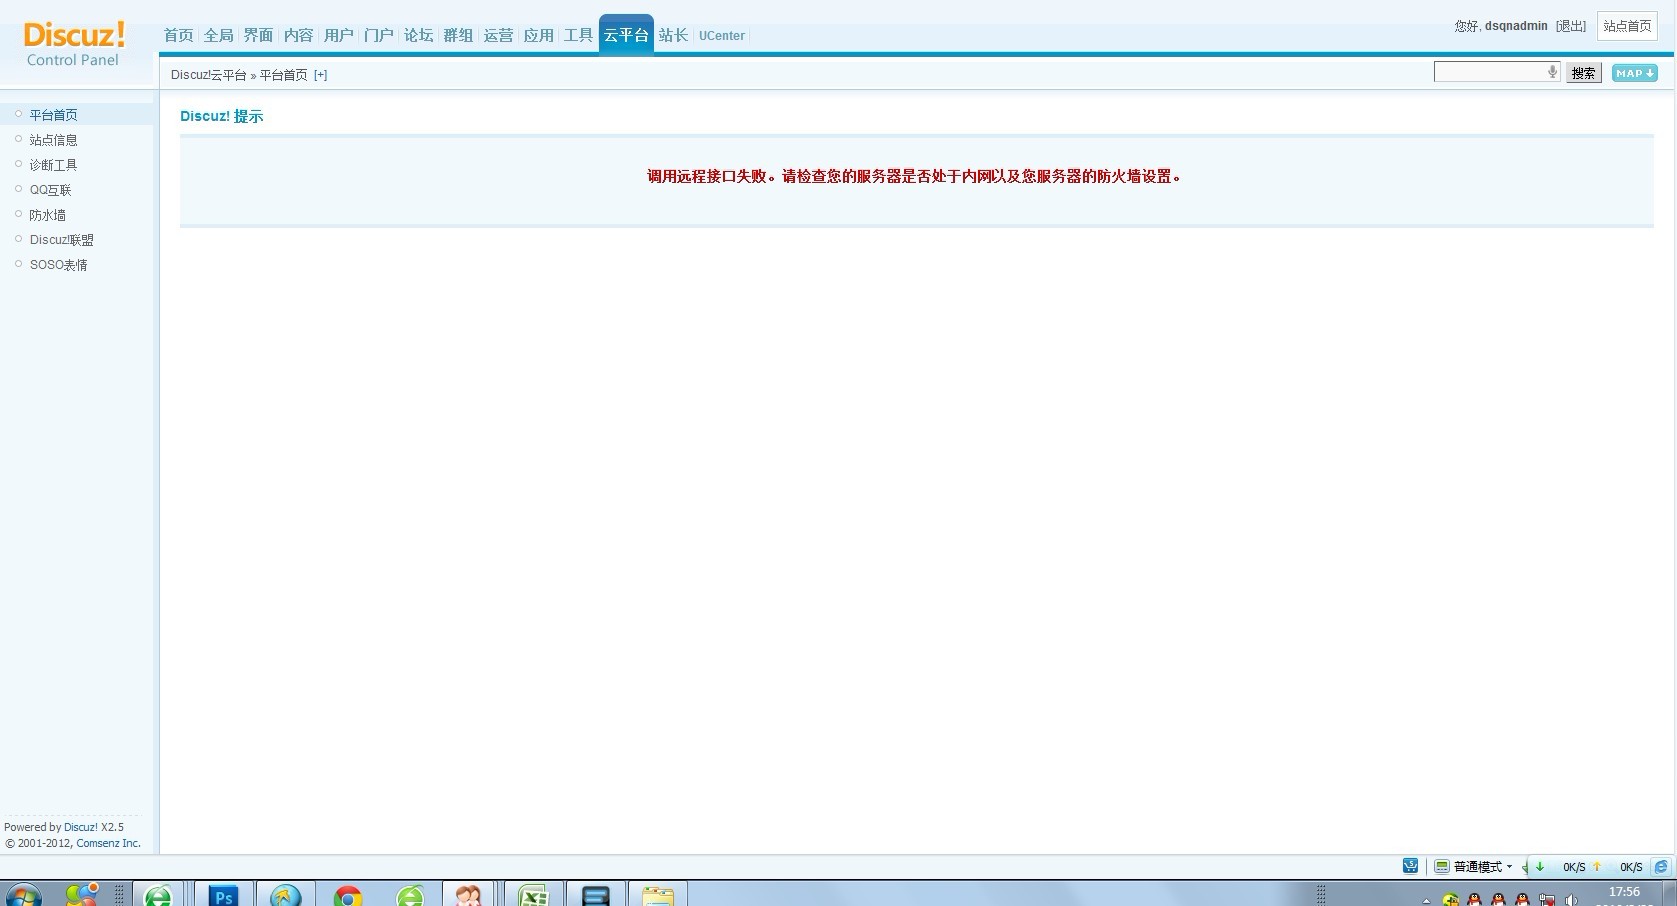Open 诊断工具 in the sidebar
The image size is (1677, 906).
[53, 165]
